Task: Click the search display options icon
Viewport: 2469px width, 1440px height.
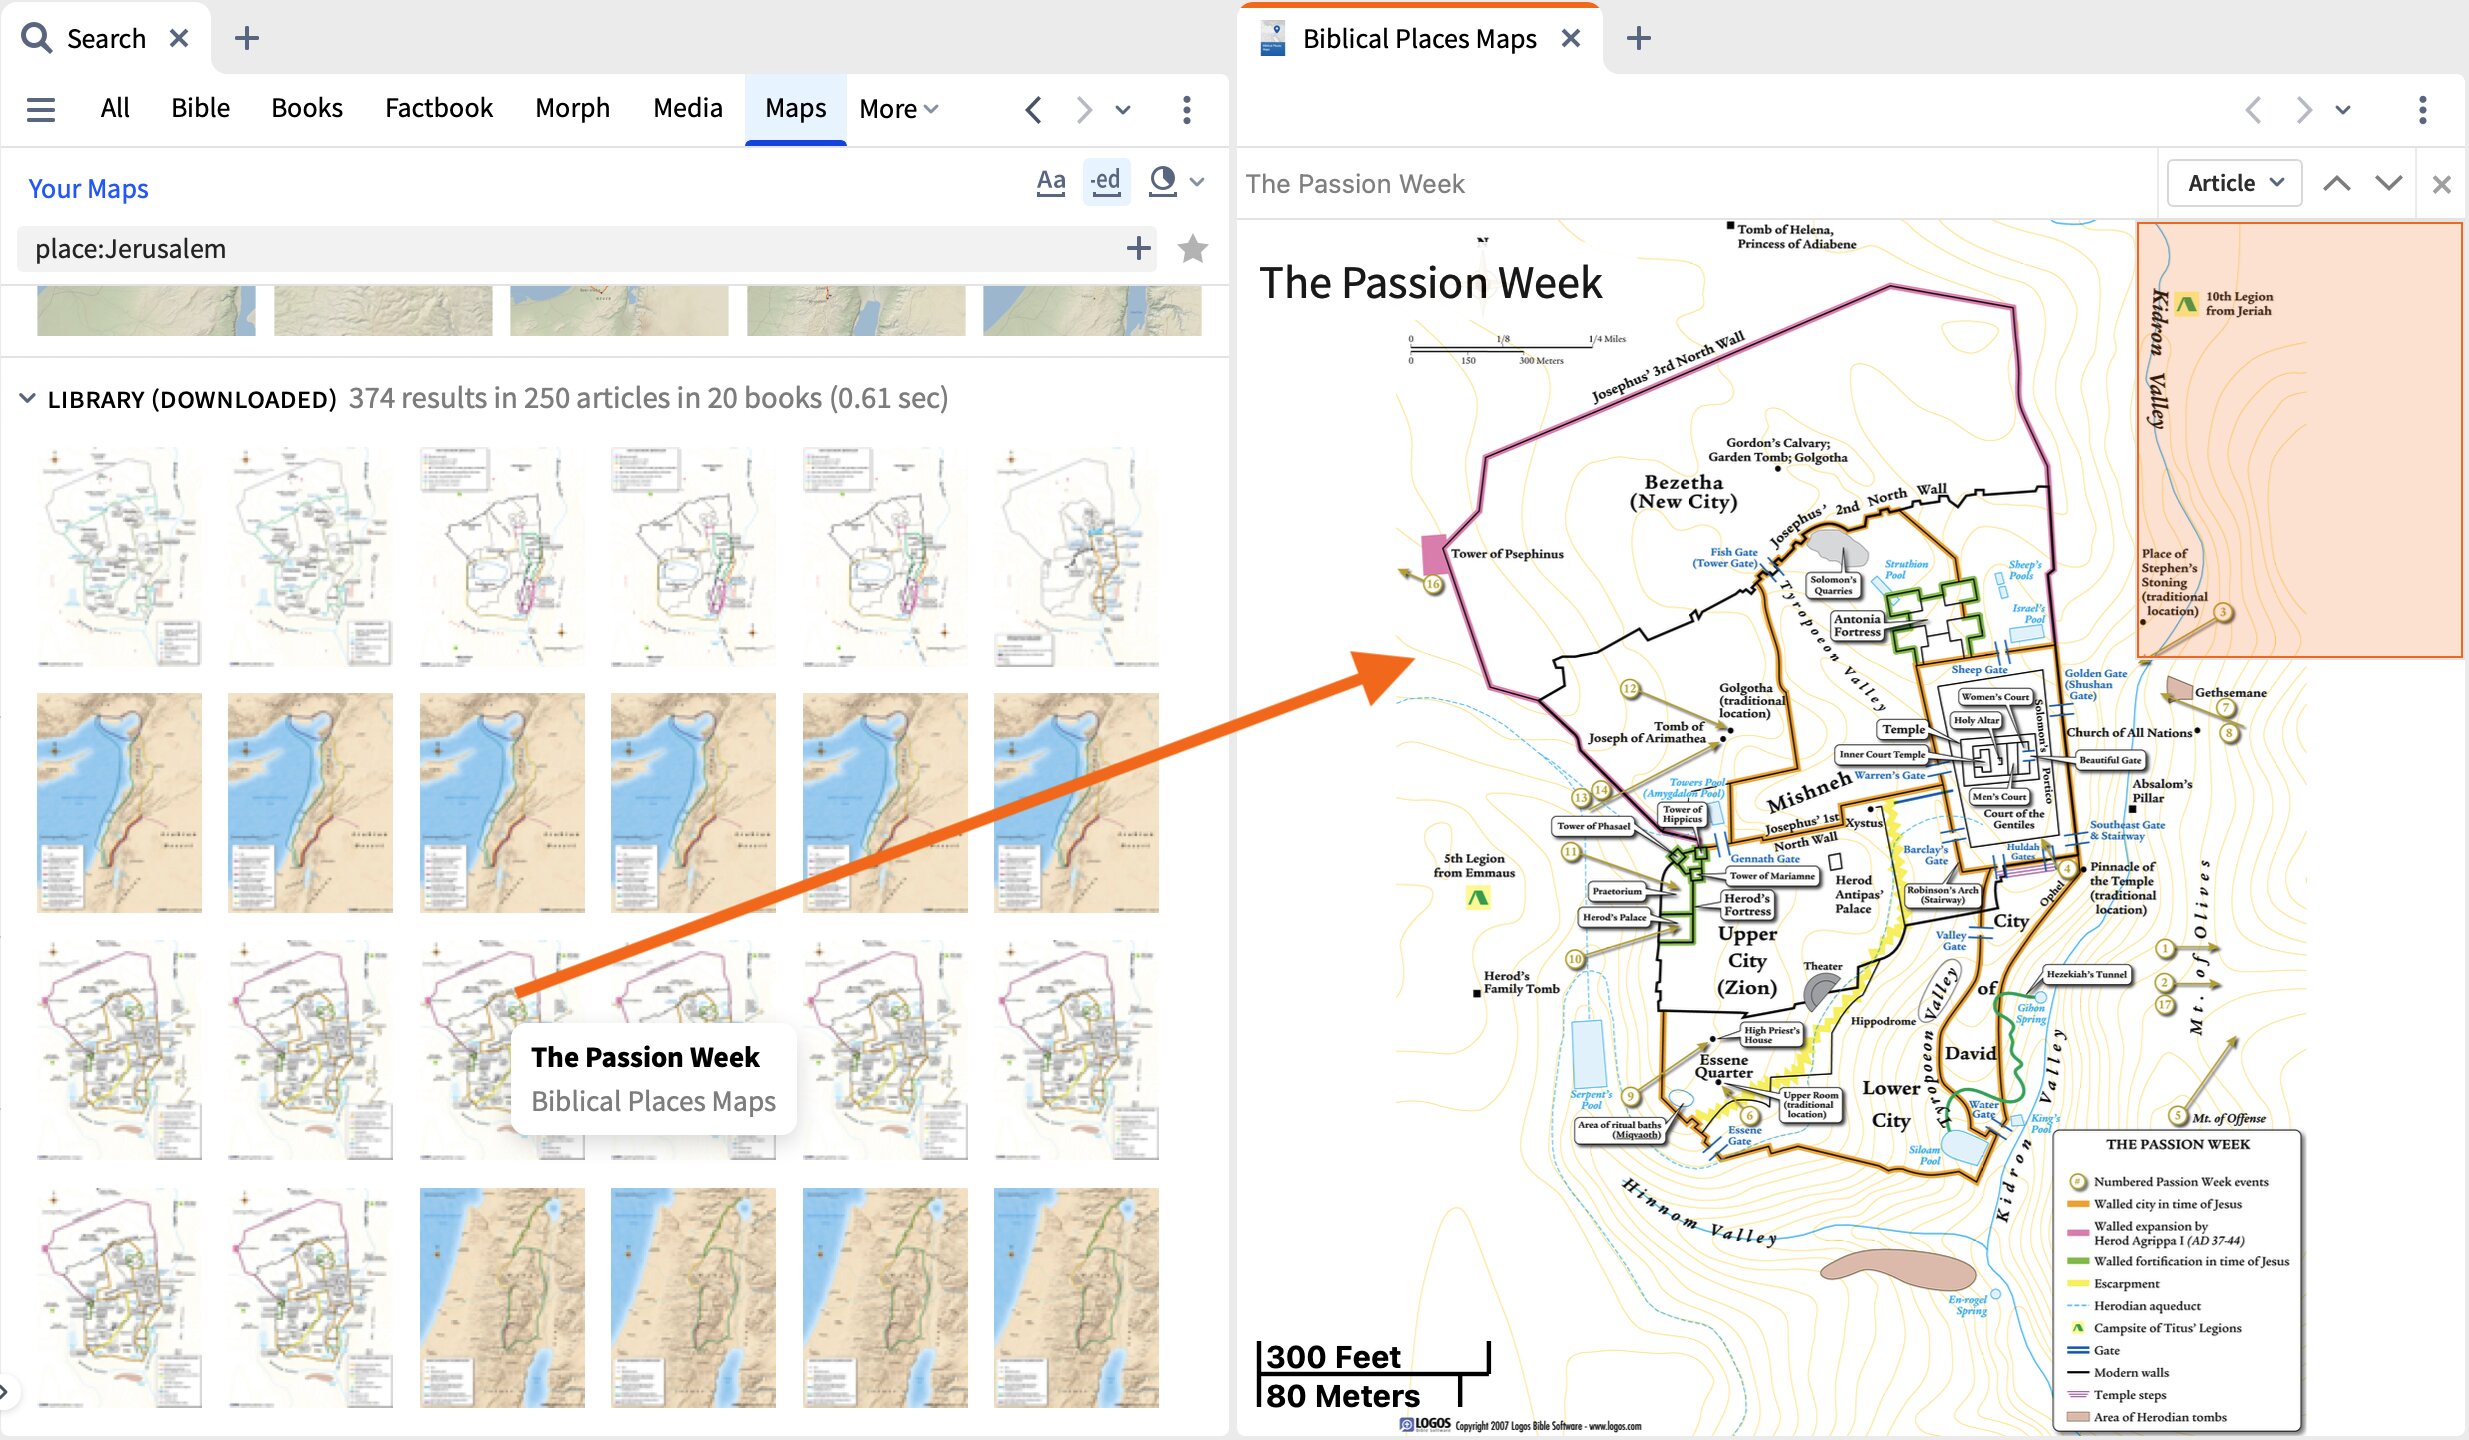Action: pos(1162,182)
